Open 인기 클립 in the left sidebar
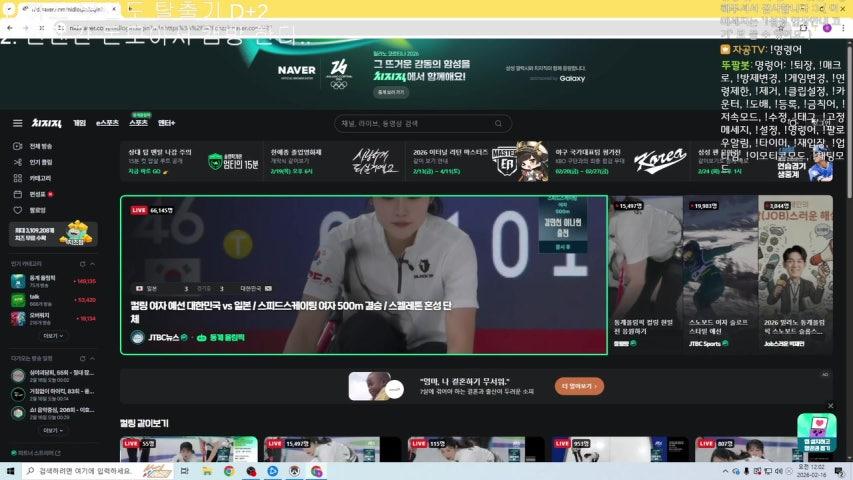The height and width of the screenshot is (480, 853). click(x=34, y=162)
